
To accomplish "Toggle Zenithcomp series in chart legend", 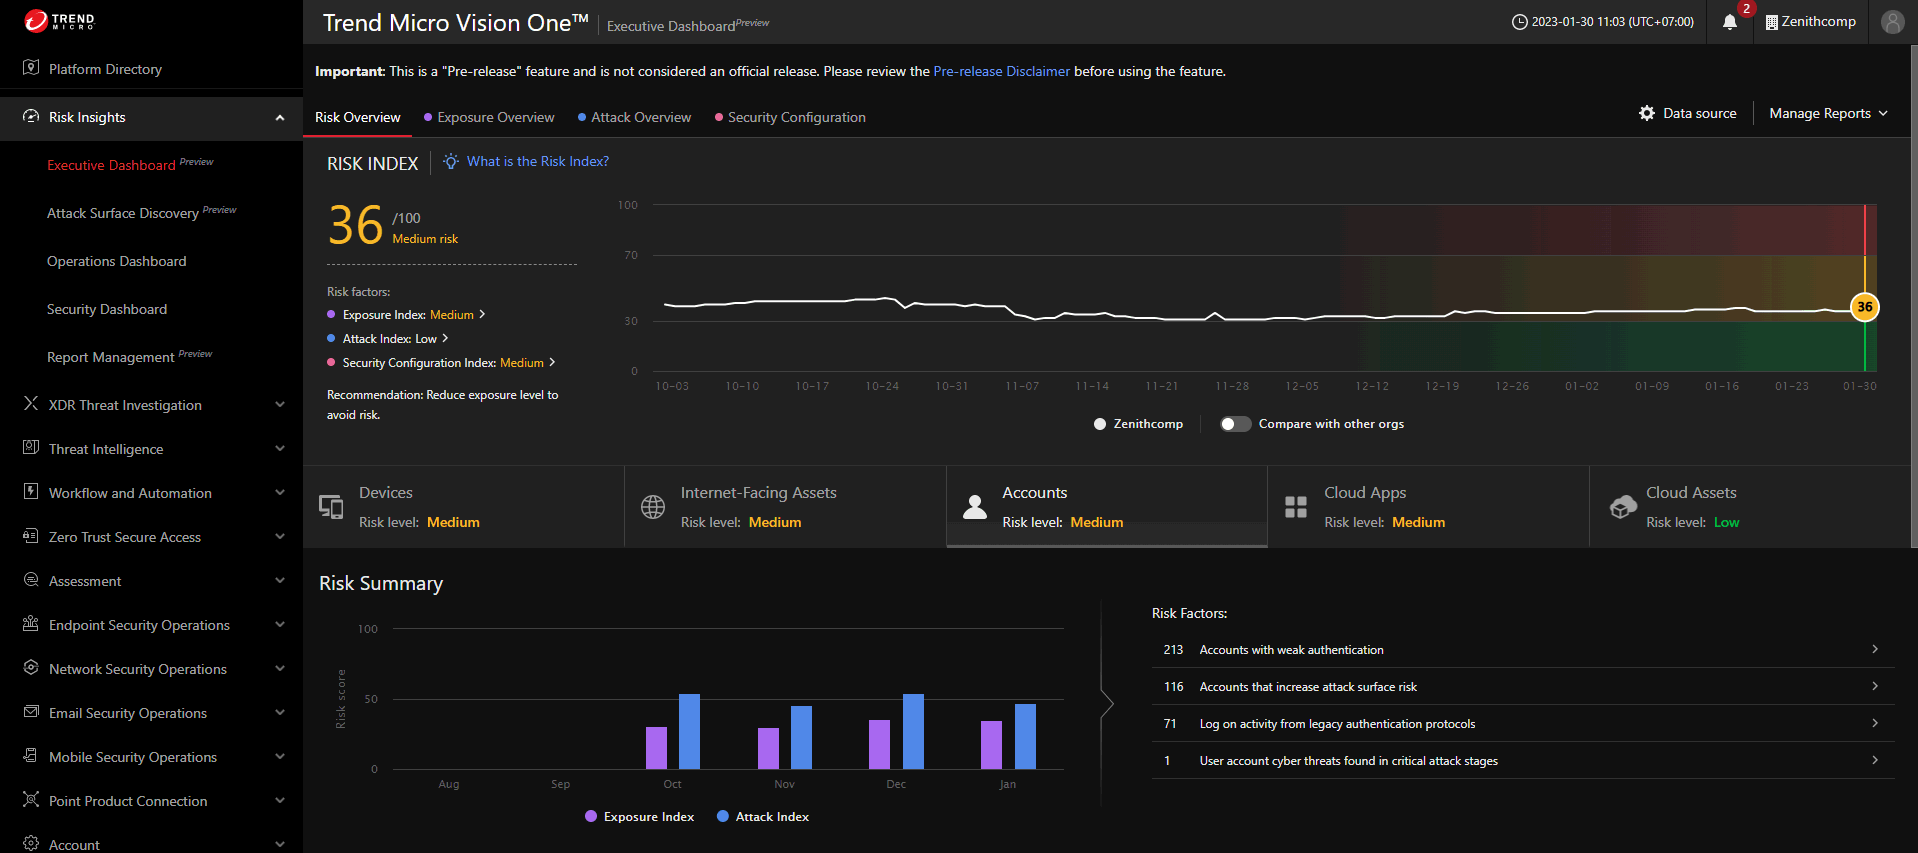I will point(1138,424).
